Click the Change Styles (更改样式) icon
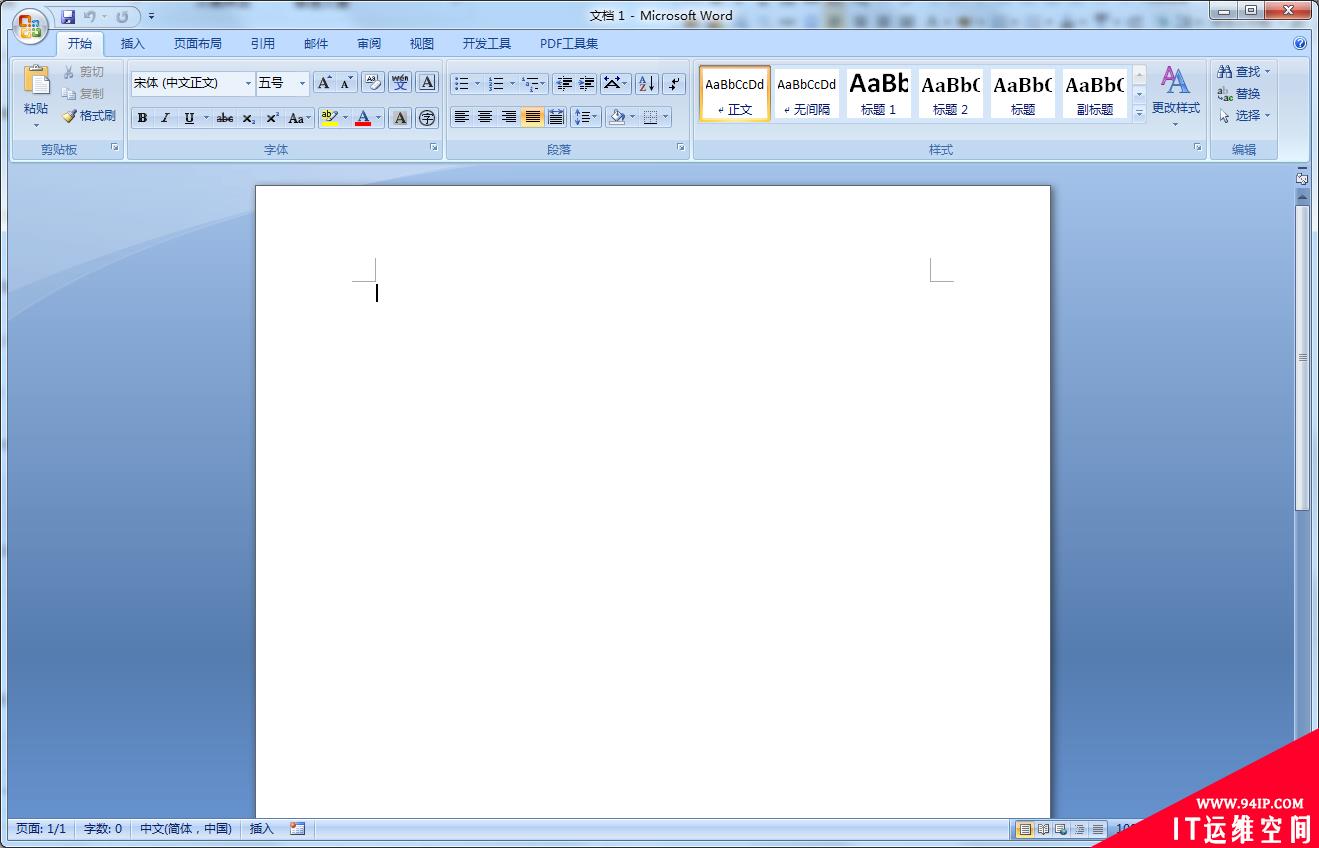Screen dimensions: 1319x848 tap(1175, 81)
